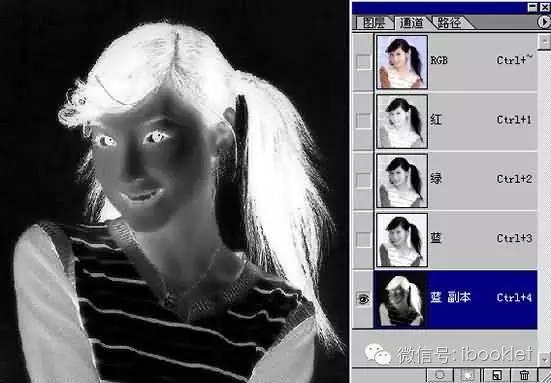The height and width of the screenshot is (383, 551).
Task: Select the RGB channel thumbnail
Action: click(402, 62)
